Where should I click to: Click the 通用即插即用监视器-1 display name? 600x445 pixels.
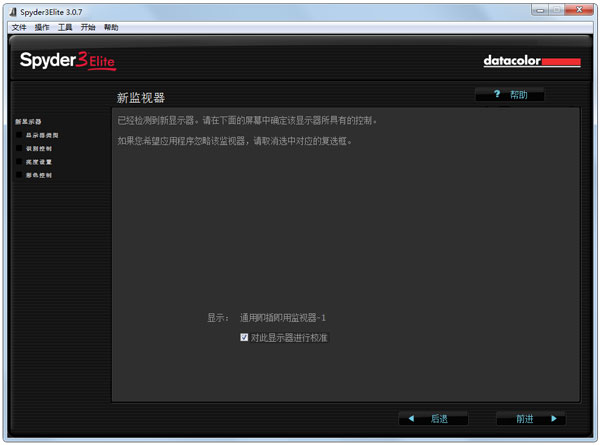283,318
